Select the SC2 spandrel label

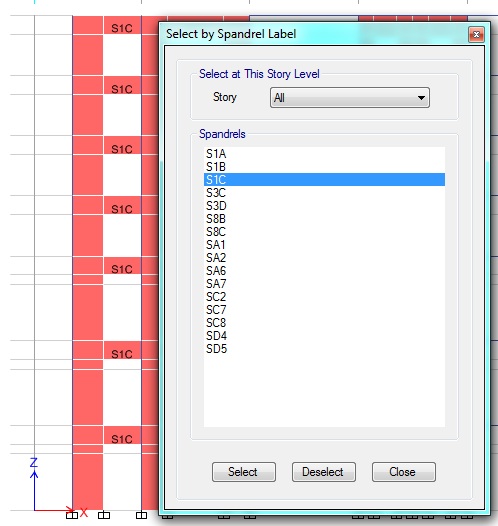point(324,297)
